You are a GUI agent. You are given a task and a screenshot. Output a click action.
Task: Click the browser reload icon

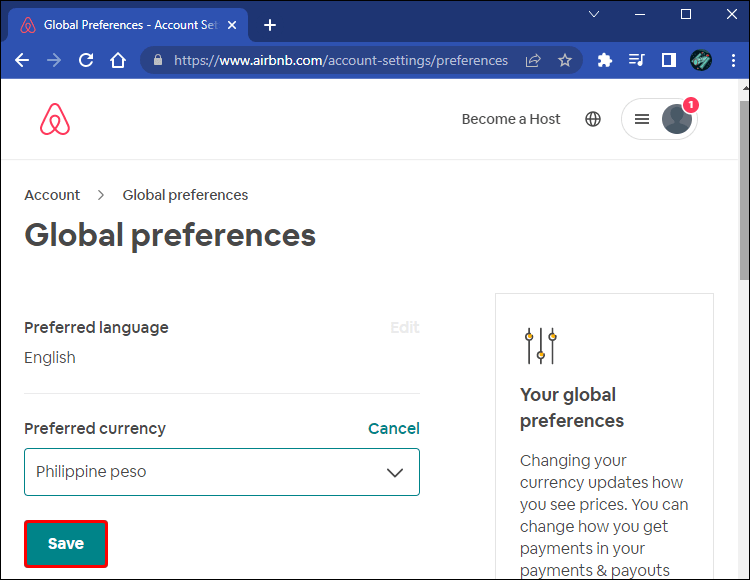86,60
